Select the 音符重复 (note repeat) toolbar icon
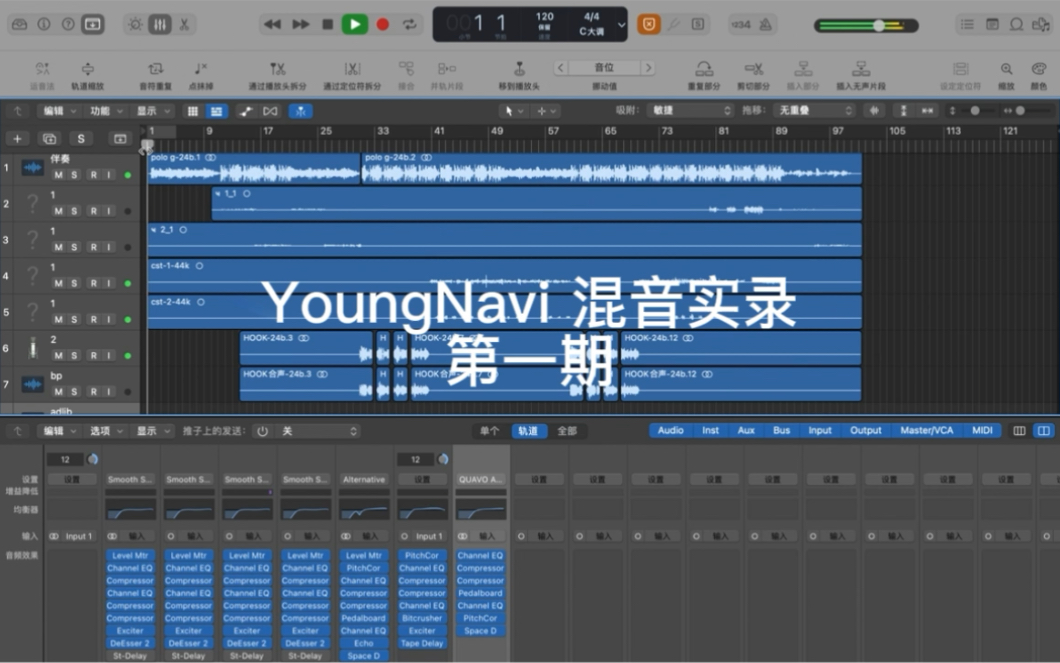The image size is (1060, 663). pos(155,70)
